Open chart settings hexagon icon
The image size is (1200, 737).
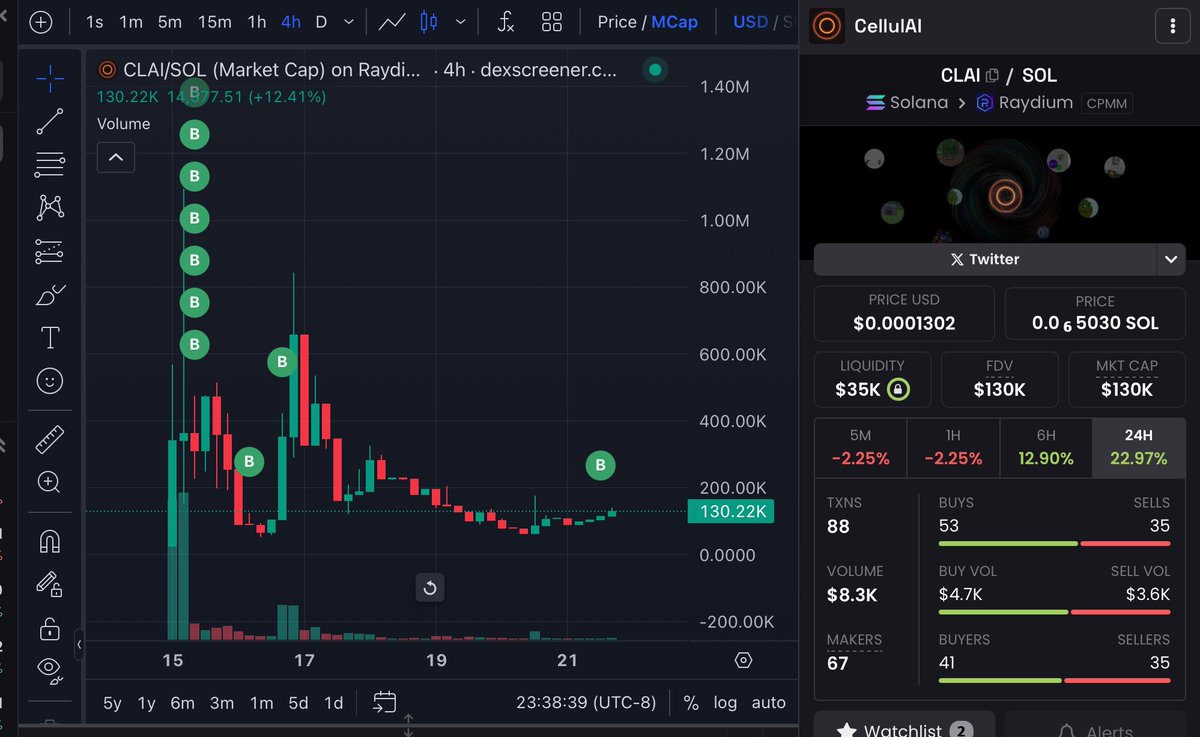(743, 660)
